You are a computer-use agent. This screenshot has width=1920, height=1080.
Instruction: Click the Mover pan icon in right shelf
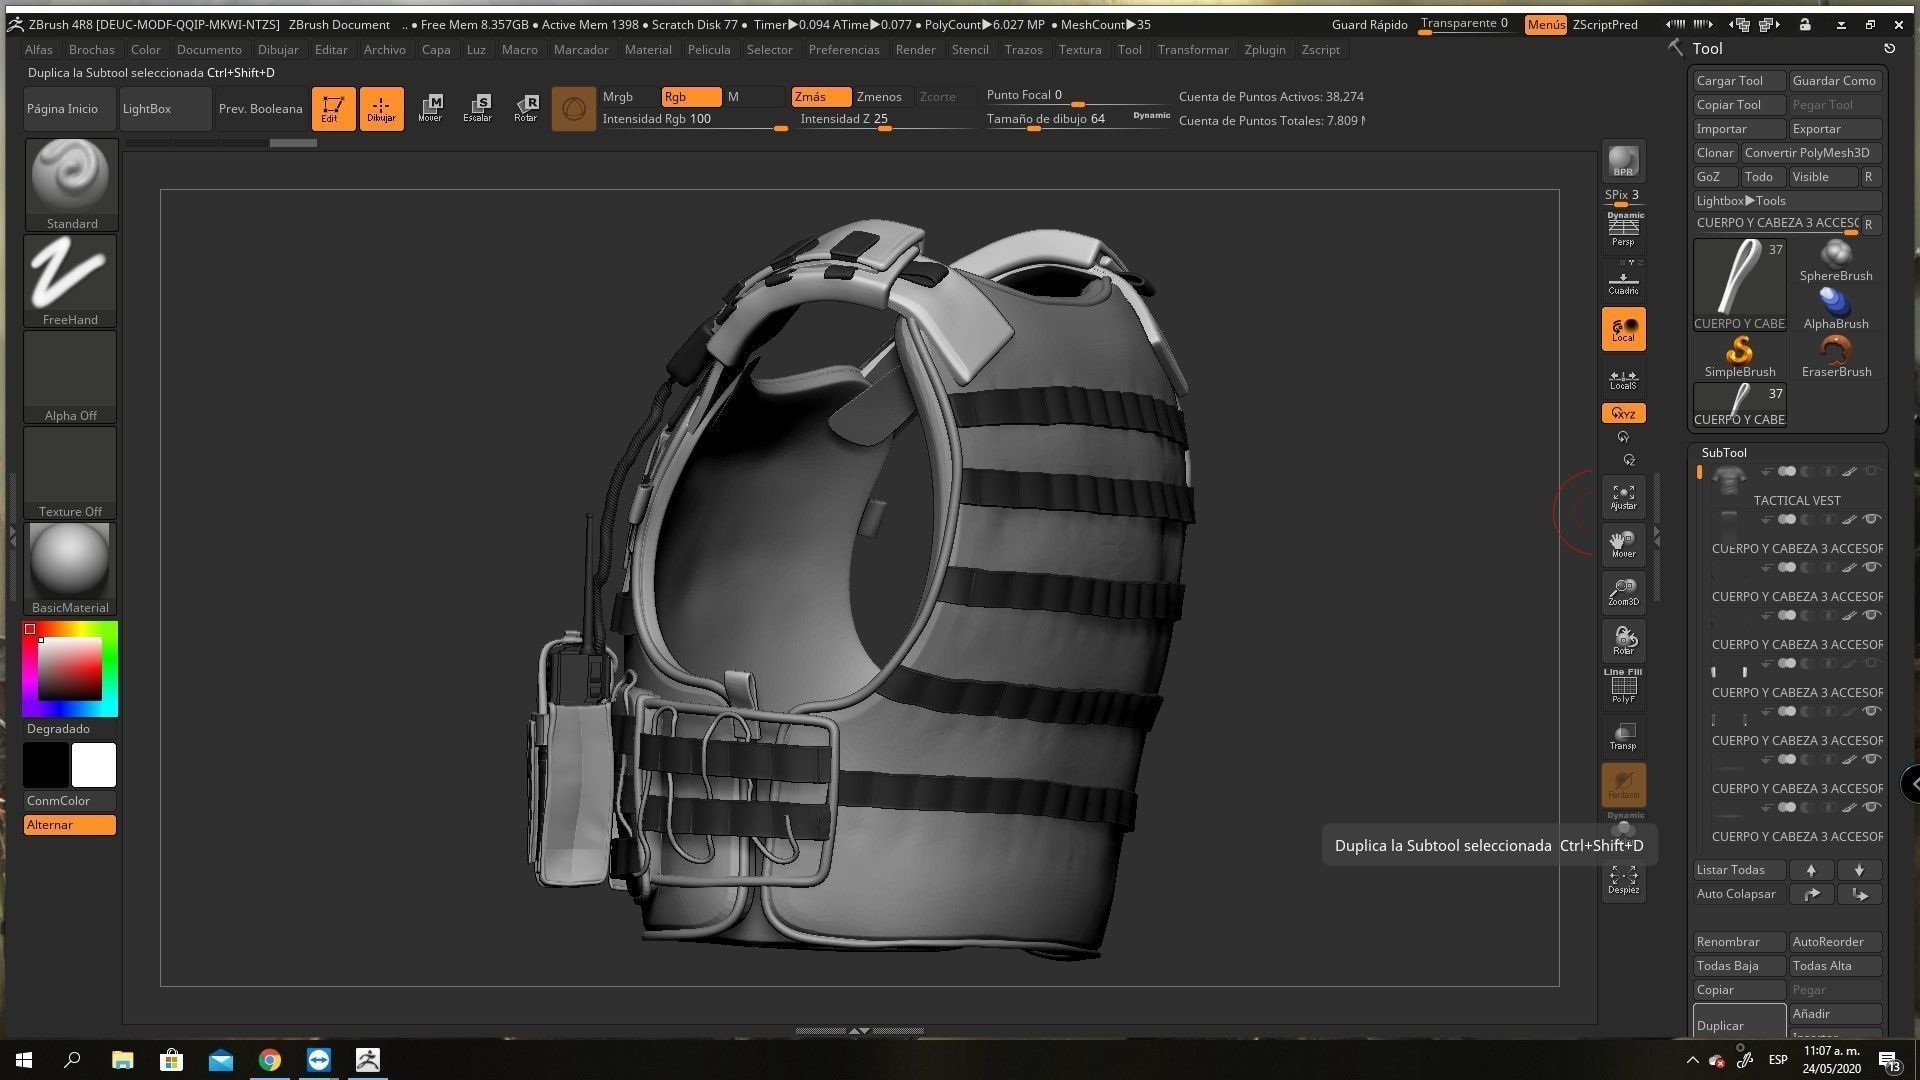[1623, 544]
